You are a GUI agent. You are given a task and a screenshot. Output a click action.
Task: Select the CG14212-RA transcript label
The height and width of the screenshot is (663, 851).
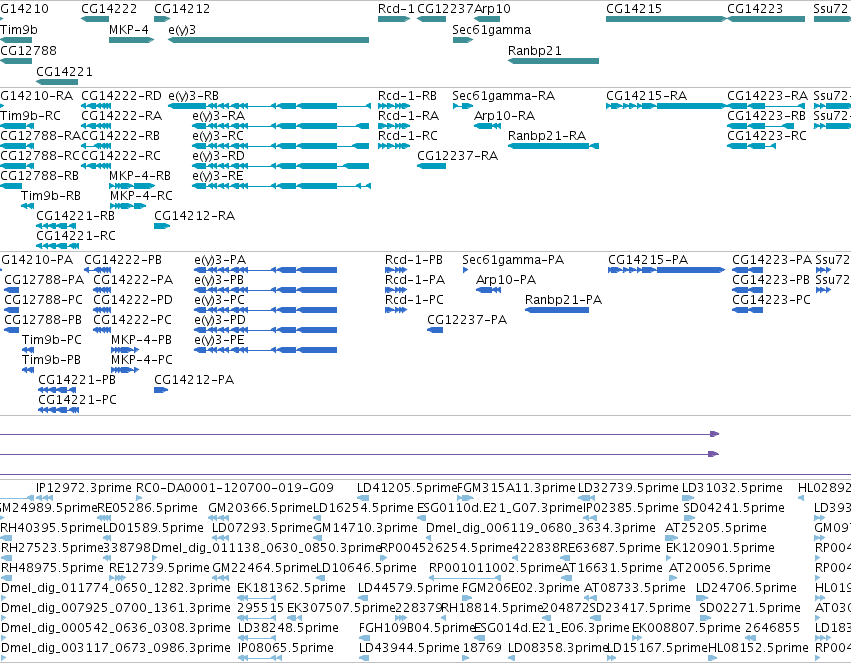[195, 216]
